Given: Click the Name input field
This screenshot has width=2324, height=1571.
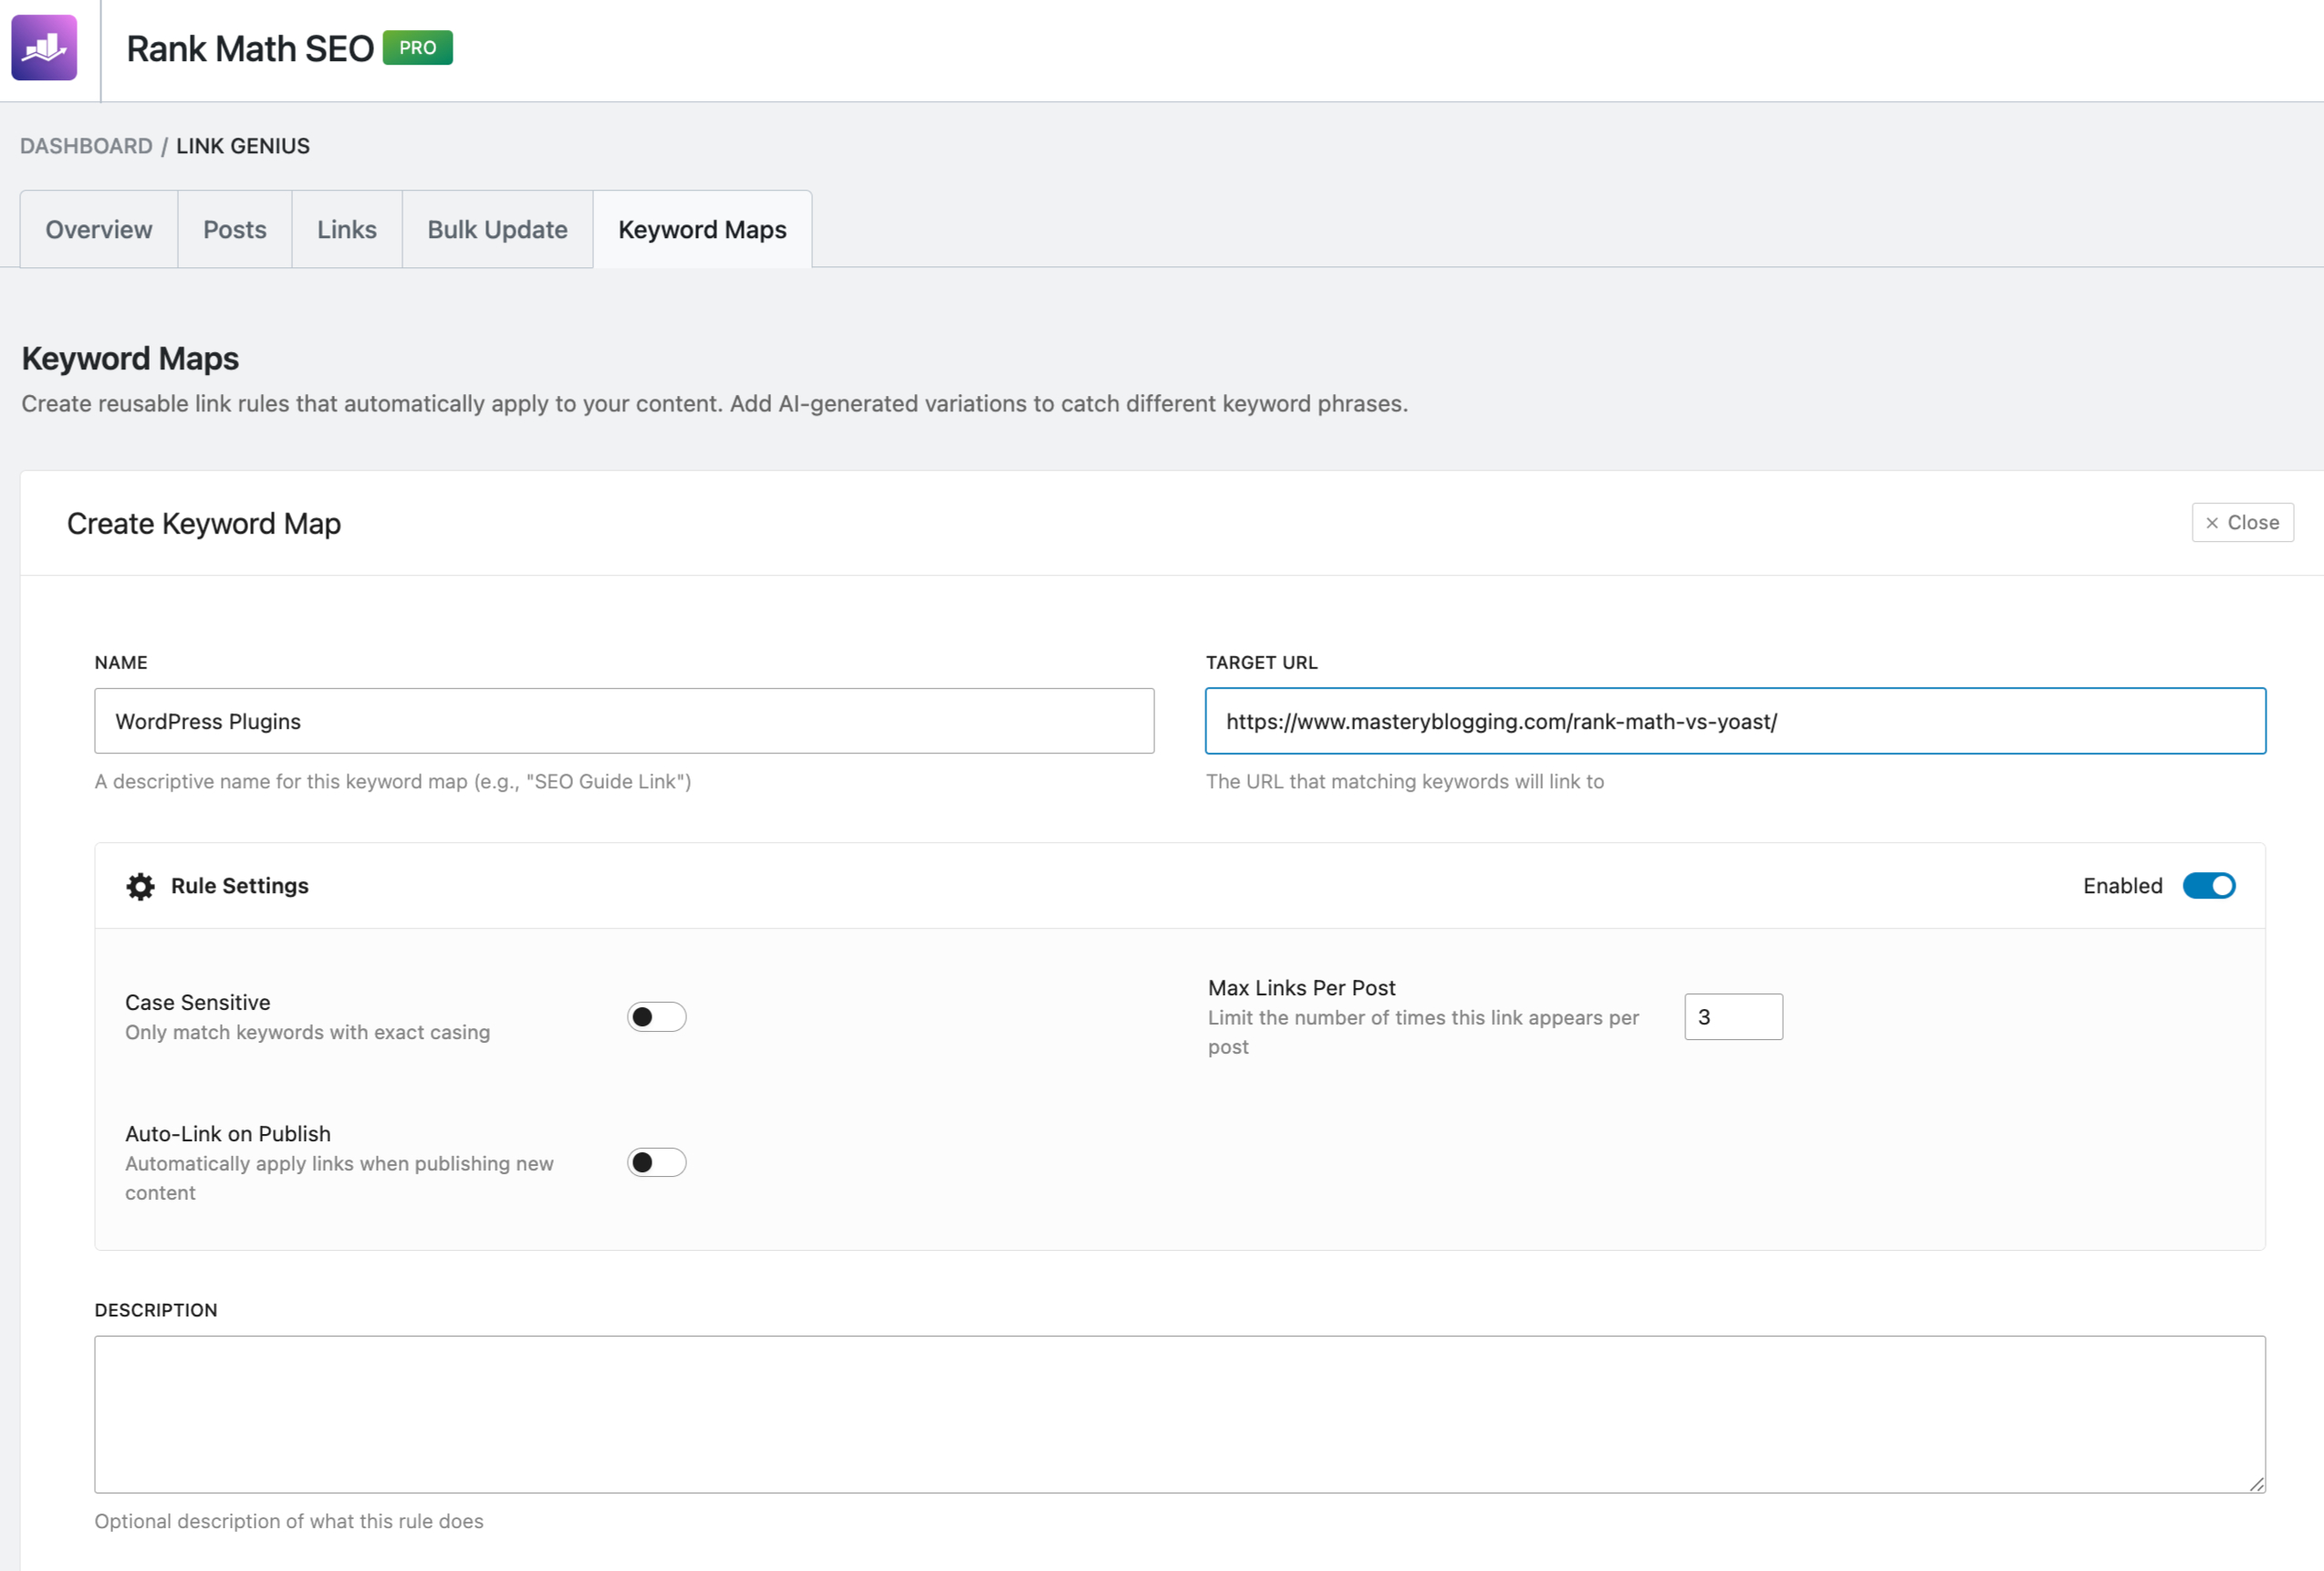Looking at the screenshot, I should (624, 721).
